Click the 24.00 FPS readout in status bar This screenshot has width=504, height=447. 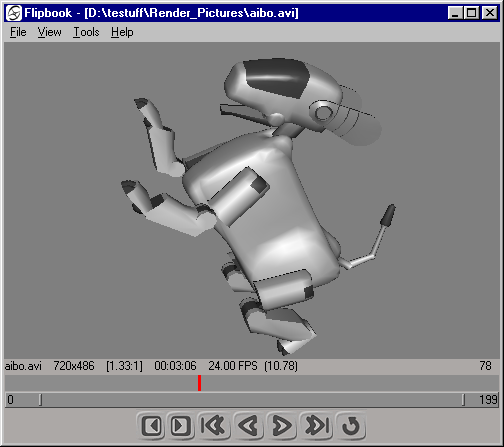click(x=233, y=366)
